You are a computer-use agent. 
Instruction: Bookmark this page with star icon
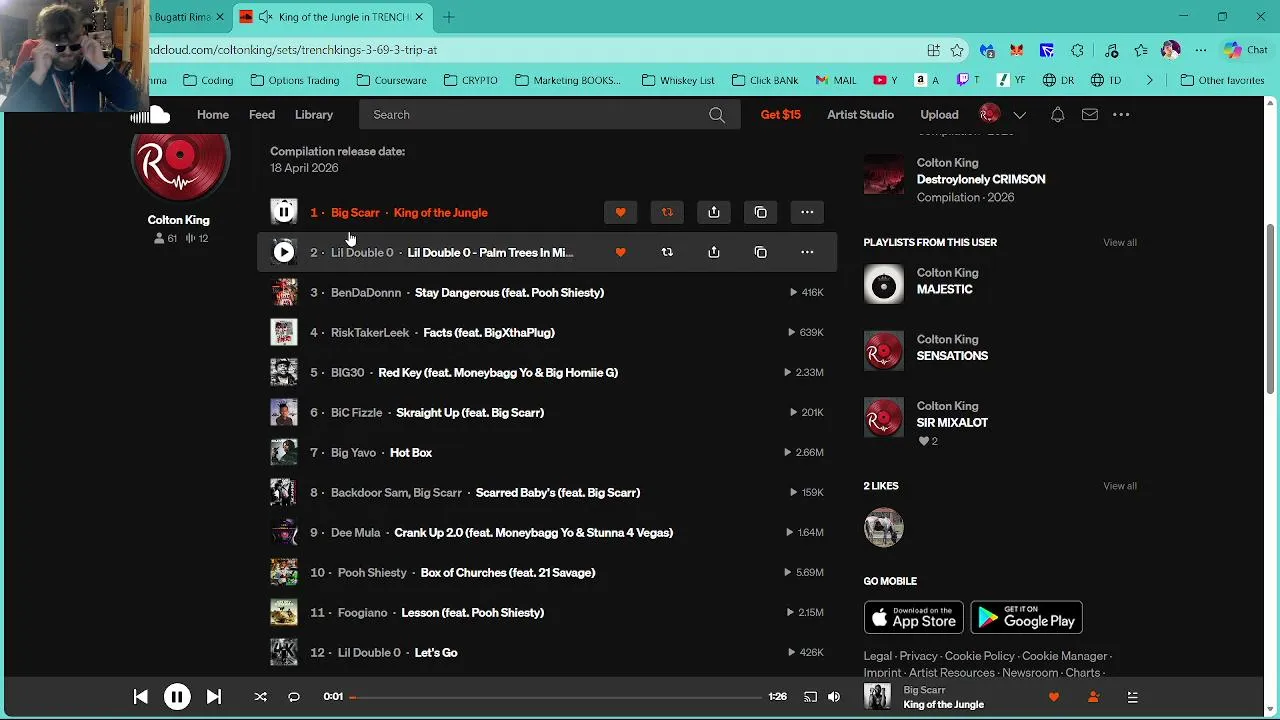point(957,50)
